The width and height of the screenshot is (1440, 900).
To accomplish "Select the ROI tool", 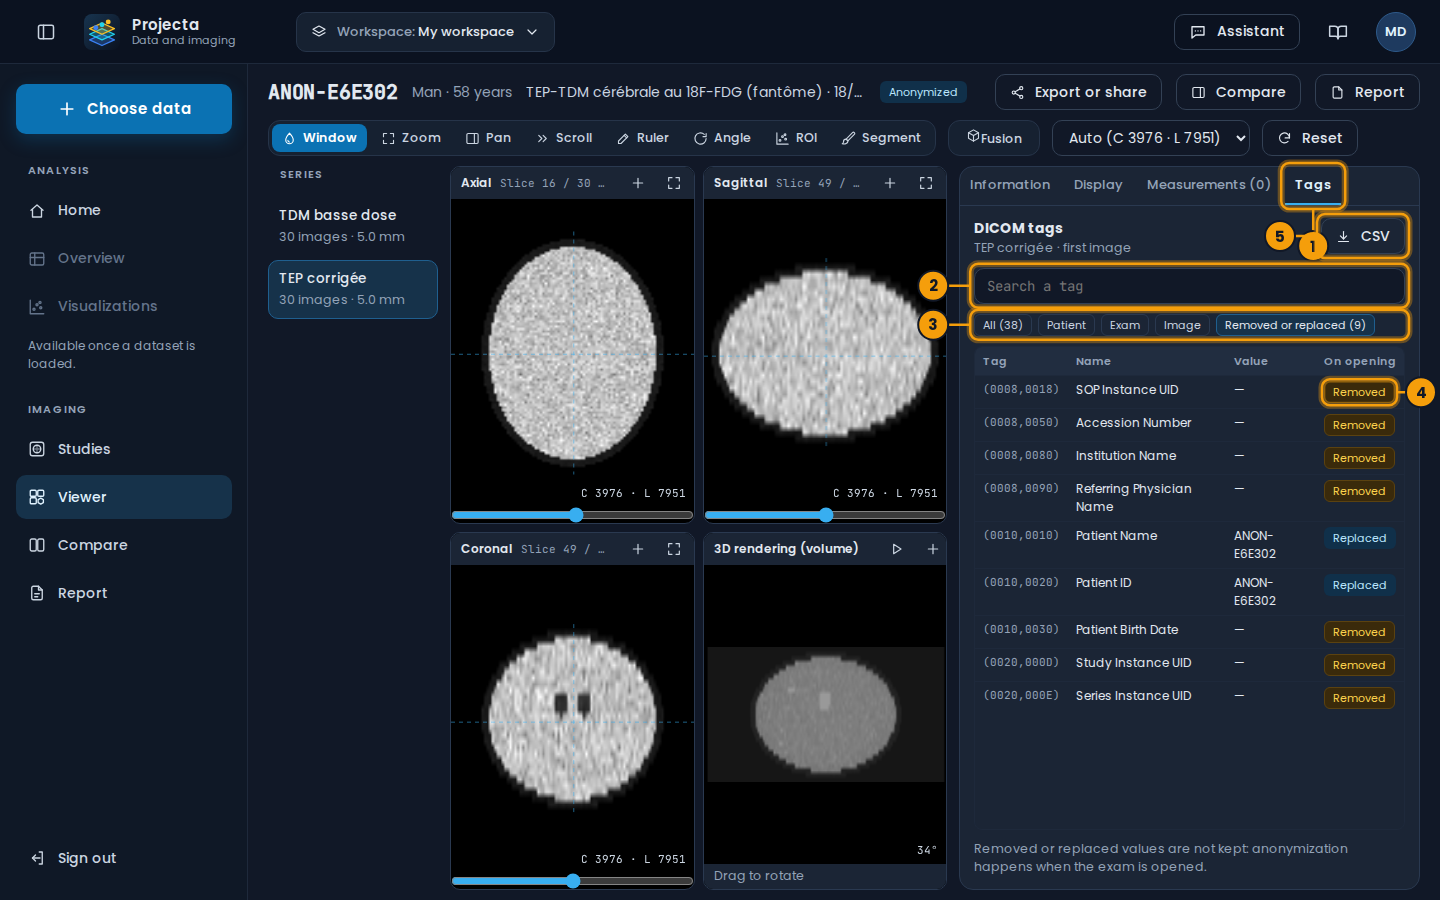I will 797,138.
